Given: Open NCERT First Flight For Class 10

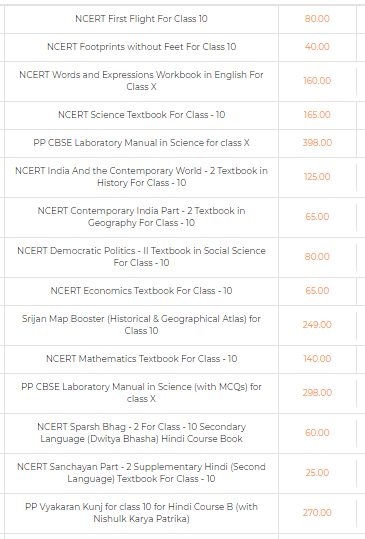Looking at the screenshot, I should click(141, 19).
